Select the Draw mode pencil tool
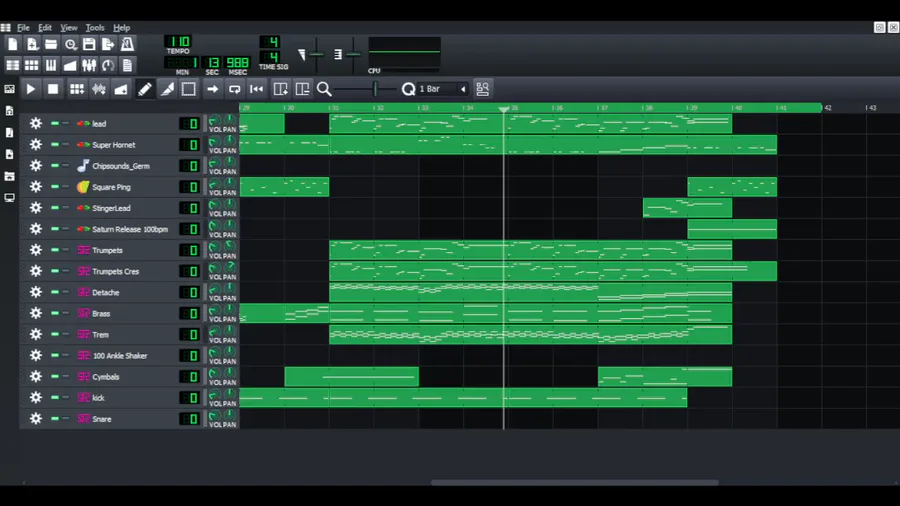The height and width of the screenshot is (506, 900). [x=145, y=89]
